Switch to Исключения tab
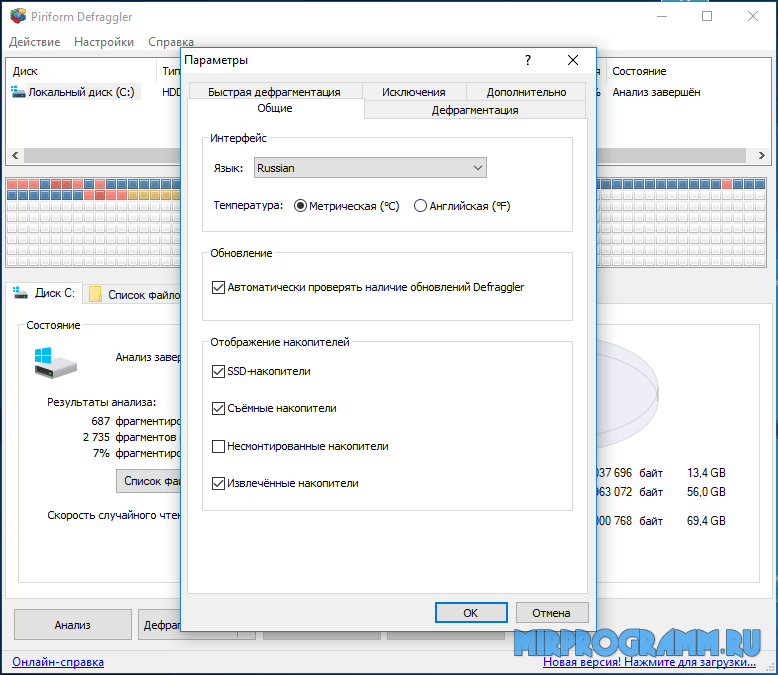 [414, 92]
